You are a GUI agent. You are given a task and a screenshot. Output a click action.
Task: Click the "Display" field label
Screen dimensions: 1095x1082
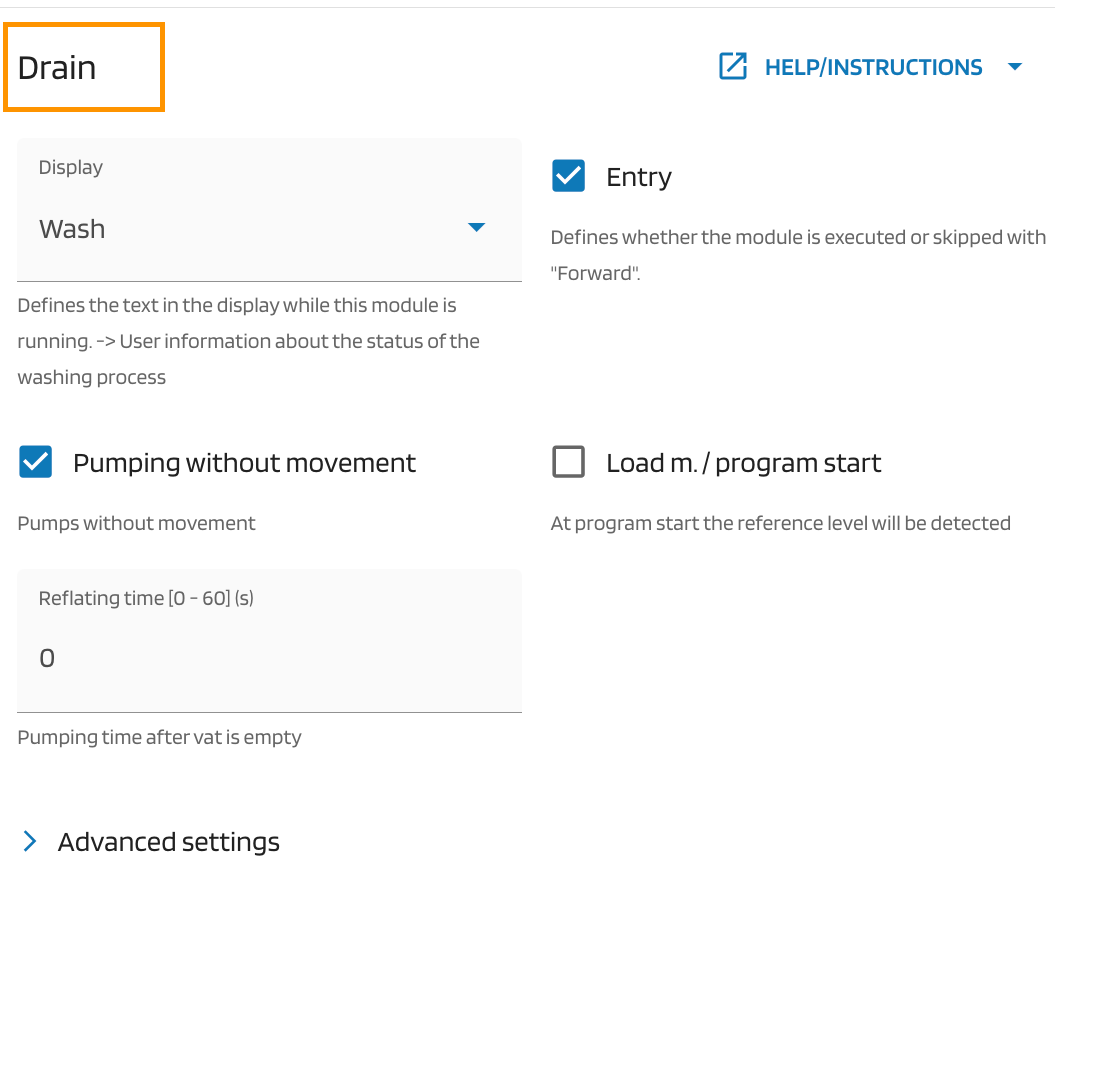pos(71,167)
